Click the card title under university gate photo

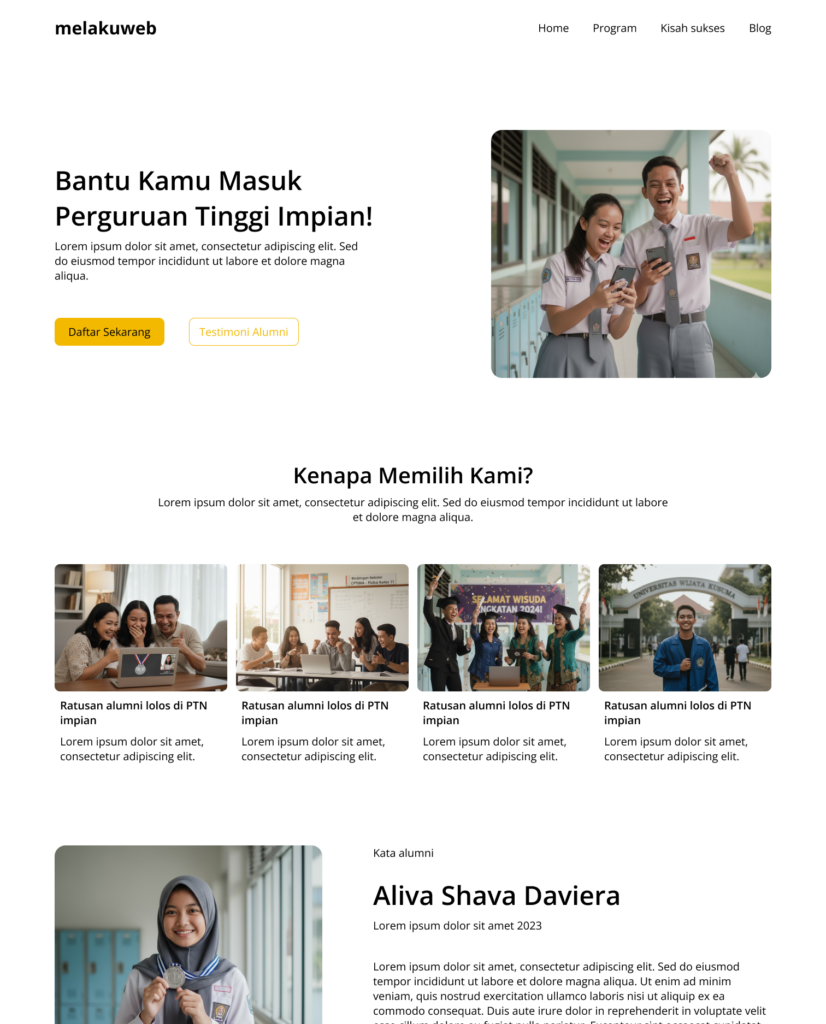pos(677,712)
